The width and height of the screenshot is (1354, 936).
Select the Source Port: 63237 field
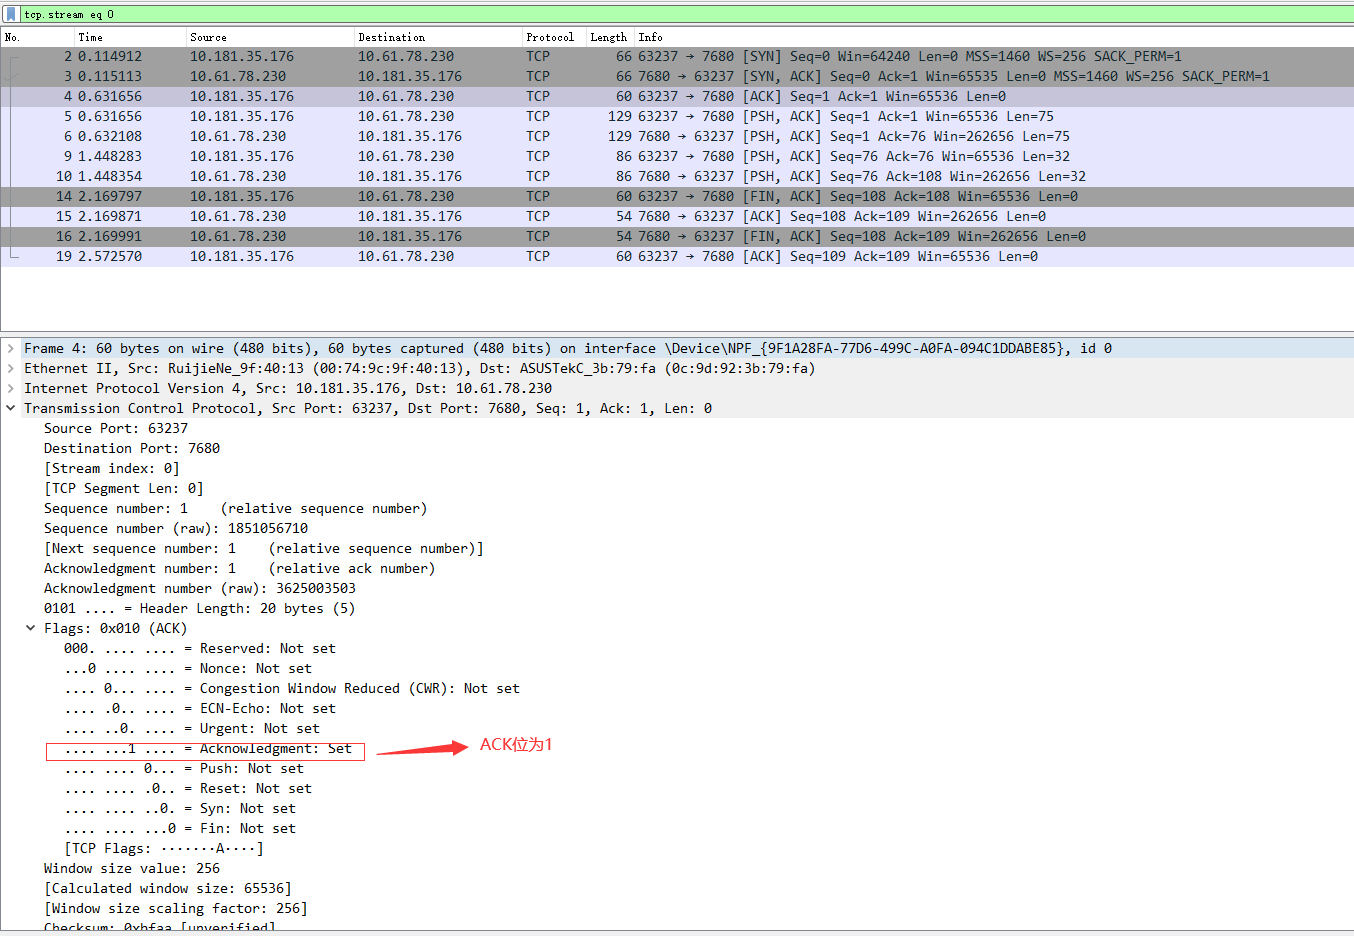(110, 428)
